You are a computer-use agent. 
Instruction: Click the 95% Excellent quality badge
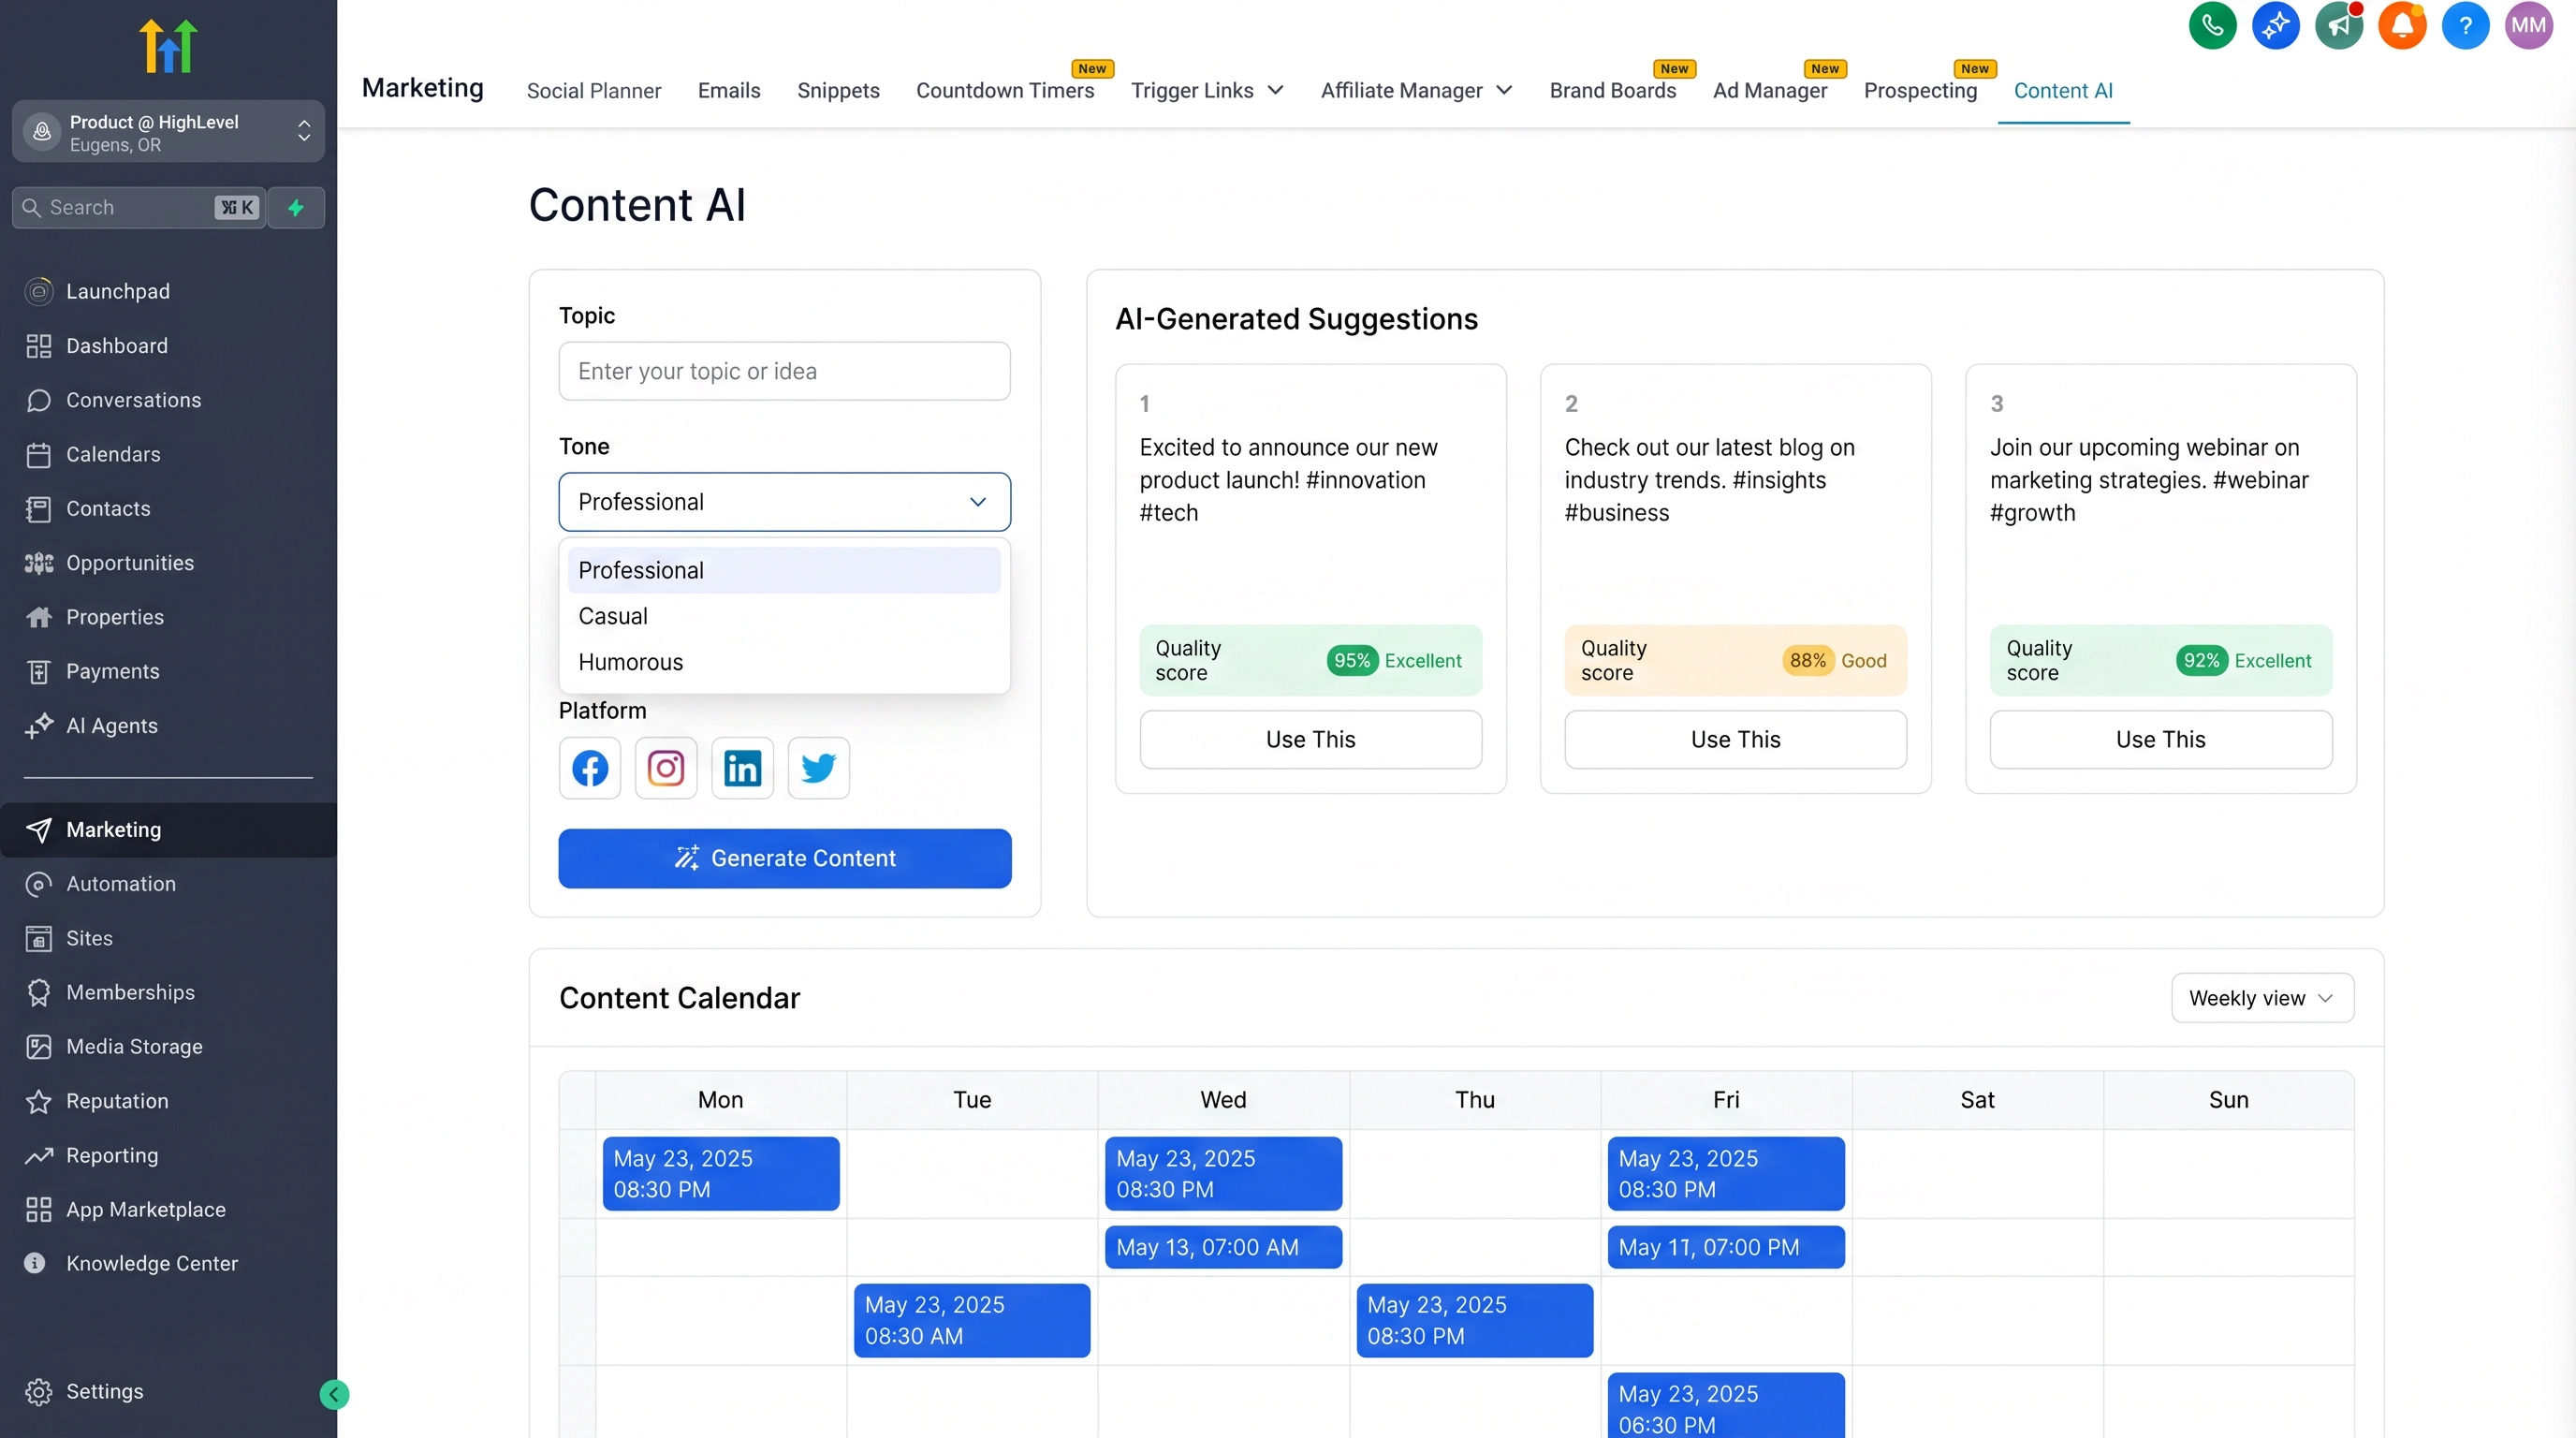pos(1396,660)
